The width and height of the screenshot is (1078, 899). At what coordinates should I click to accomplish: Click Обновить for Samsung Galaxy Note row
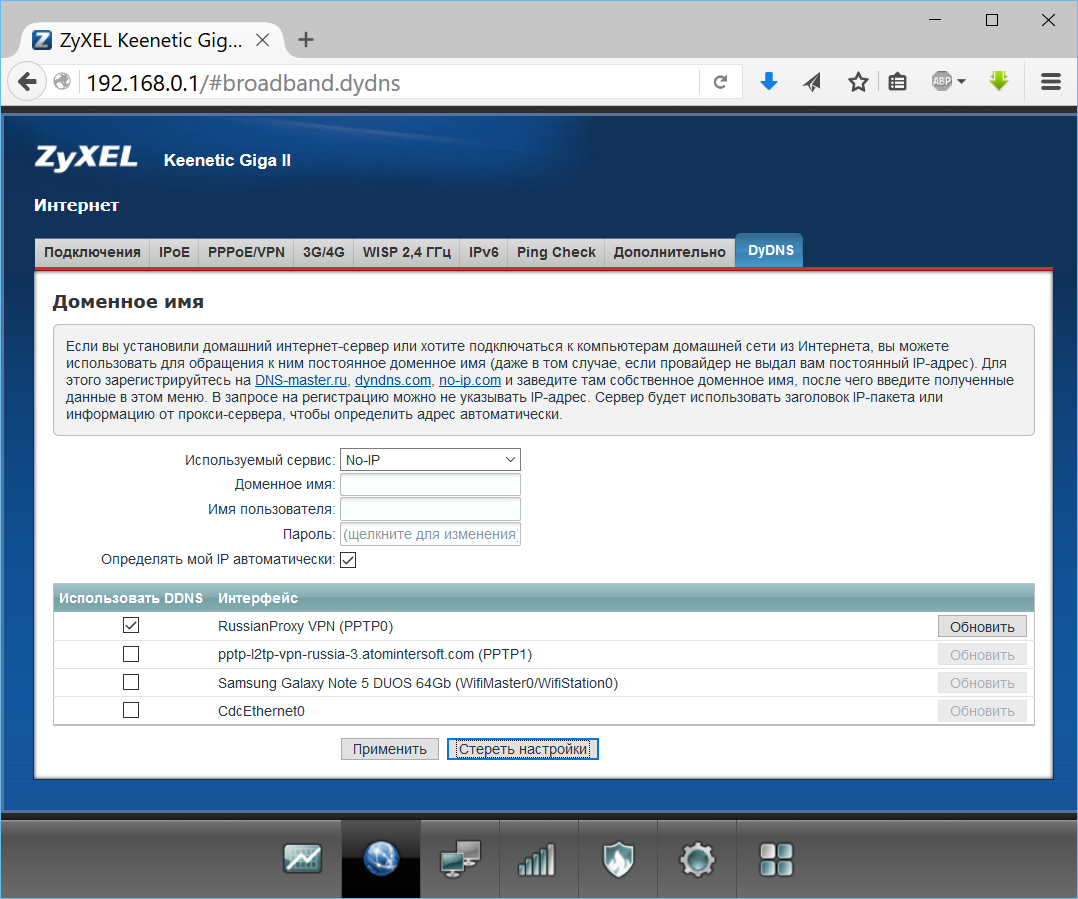(x=982, y=683)
